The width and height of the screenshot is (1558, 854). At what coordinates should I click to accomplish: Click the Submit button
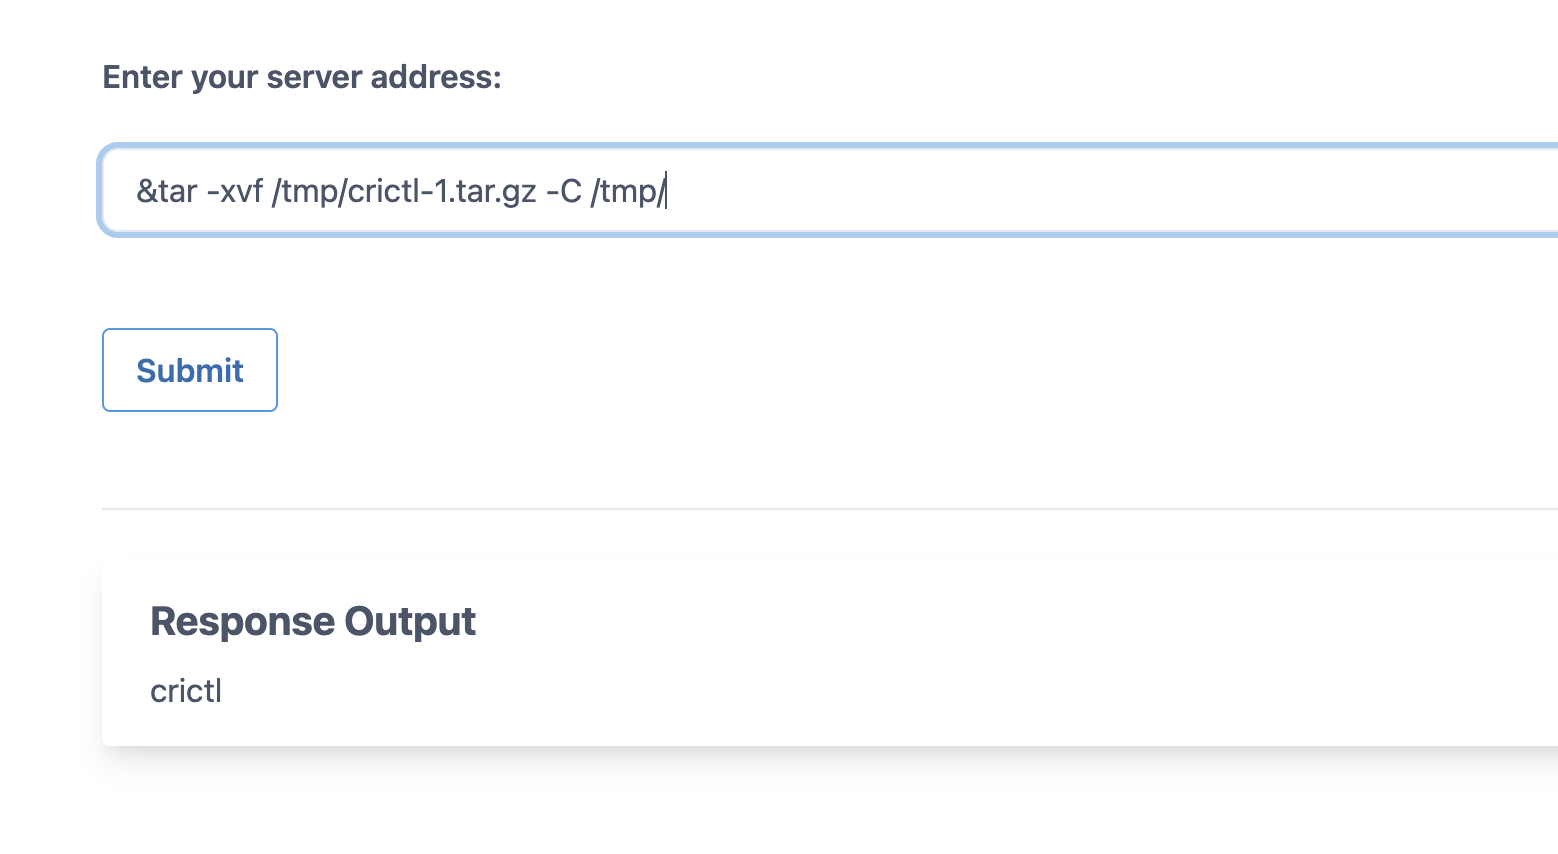(190, 370)
